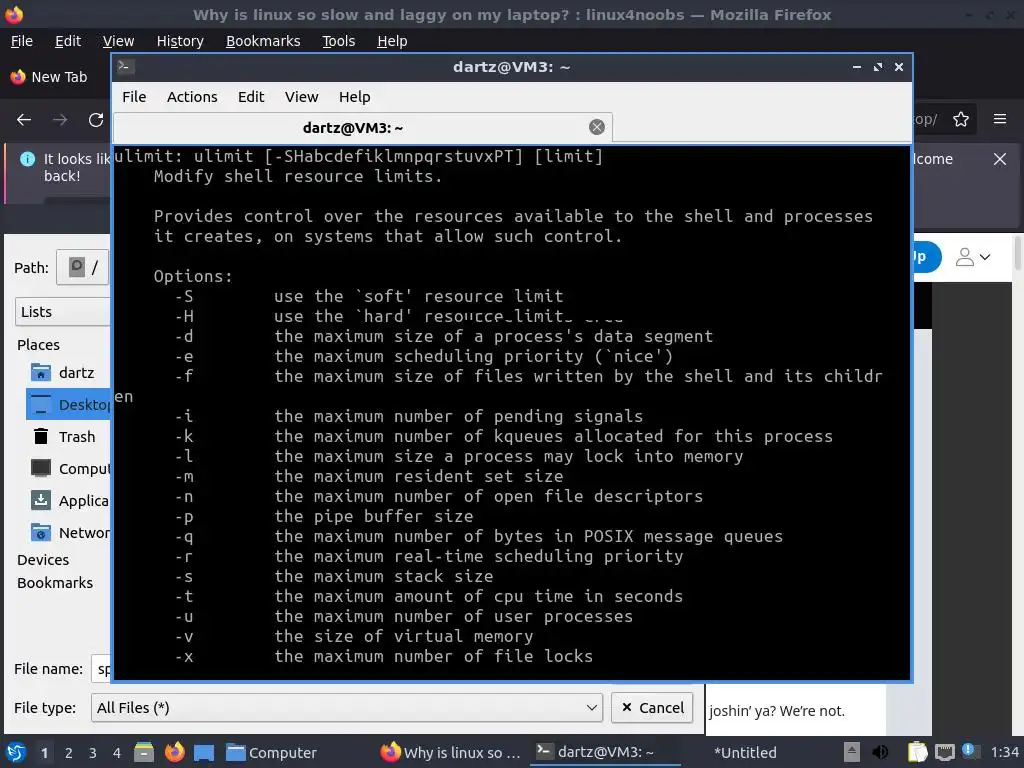1024x768 pixels.
Task: Switch to Firefox window in taskbar
Action: coord(451,753)
